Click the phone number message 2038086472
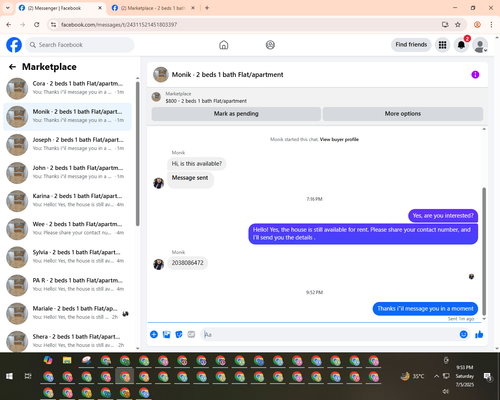 (x=187, y=263)
